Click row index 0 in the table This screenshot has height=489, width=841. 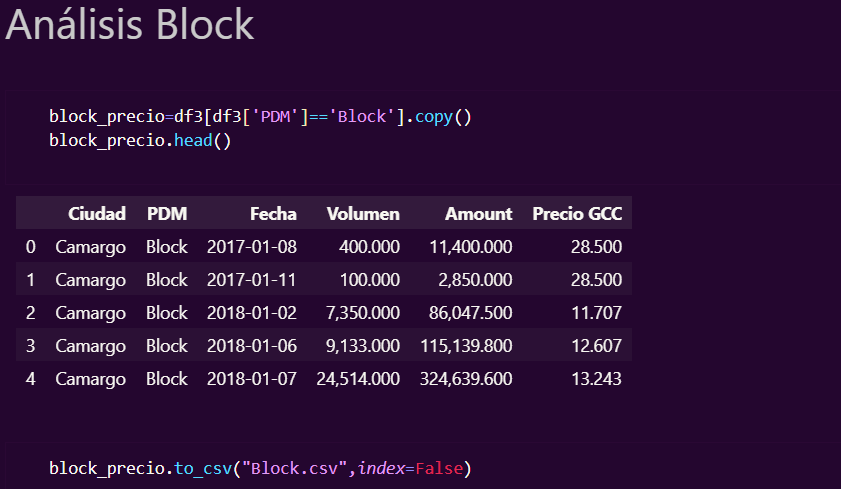pos(30,246)
